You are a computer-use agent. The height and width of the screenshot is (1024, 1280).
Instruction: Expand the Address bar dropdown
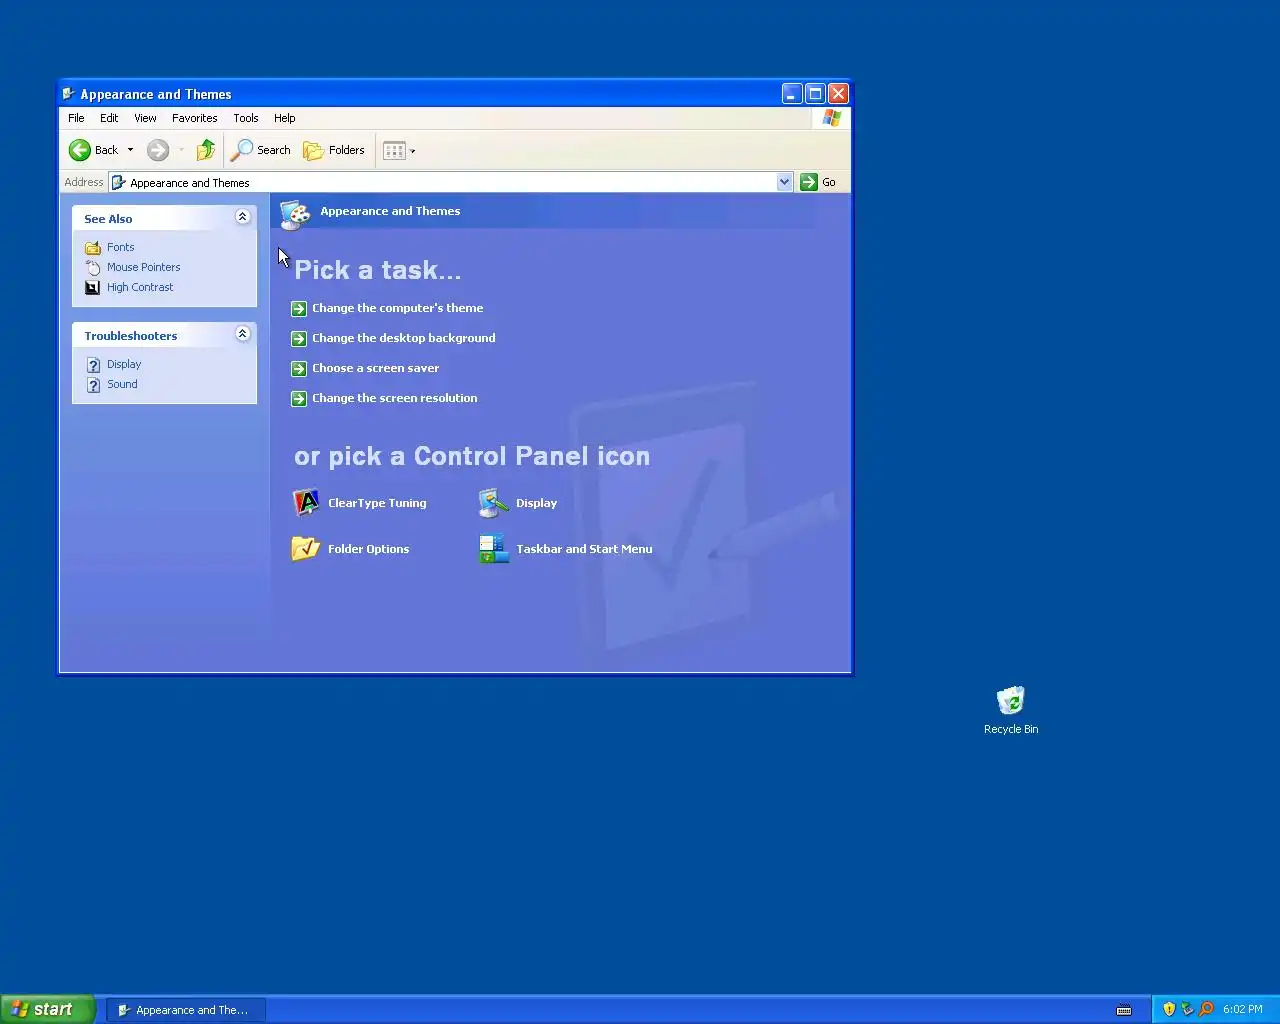coord(784,182)
